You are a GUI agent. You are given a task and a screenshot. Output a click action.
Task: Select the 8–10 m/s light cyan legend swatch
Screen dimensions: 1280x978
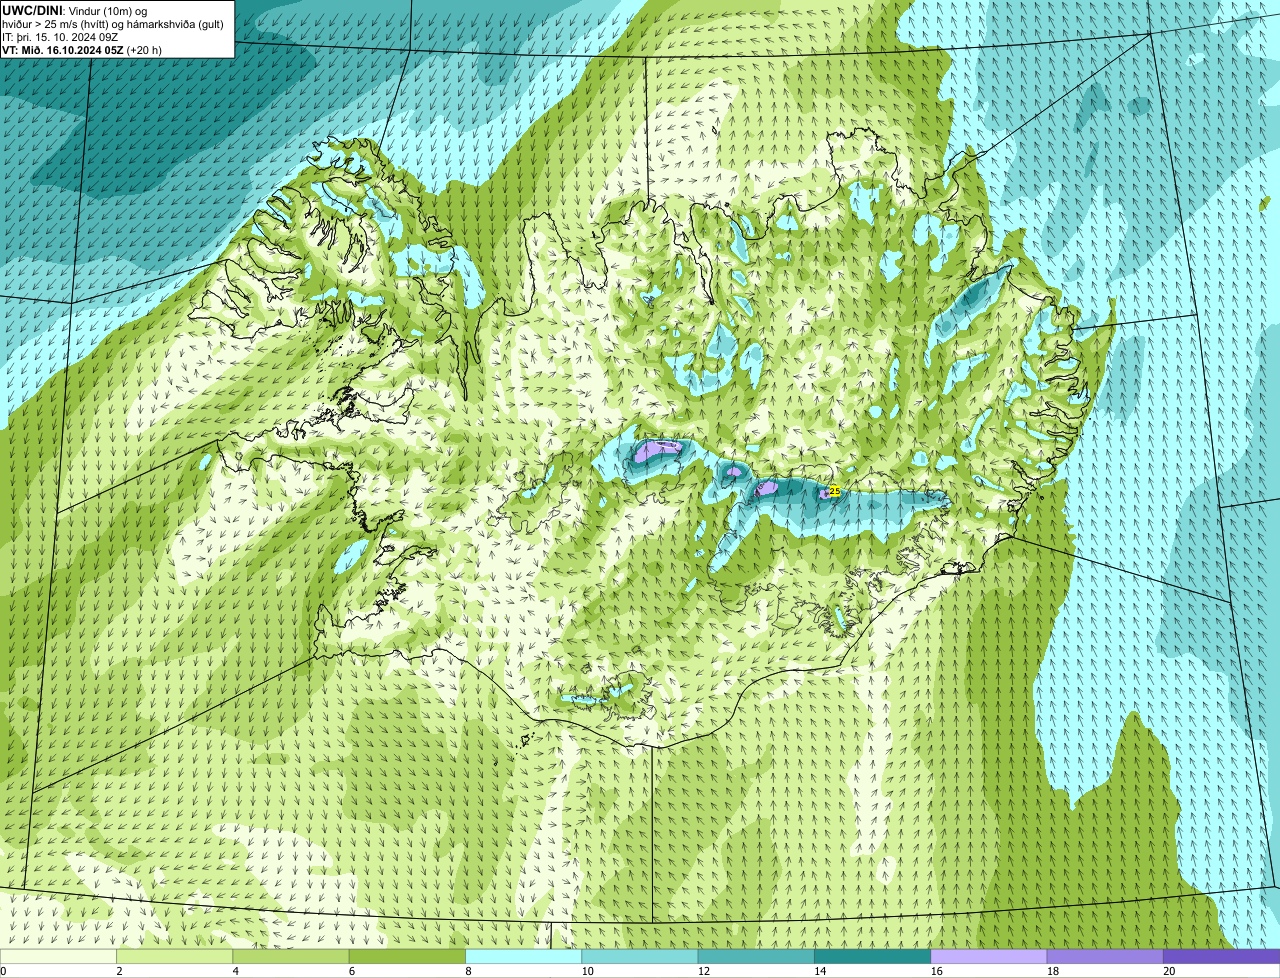[x=523, y=956]
